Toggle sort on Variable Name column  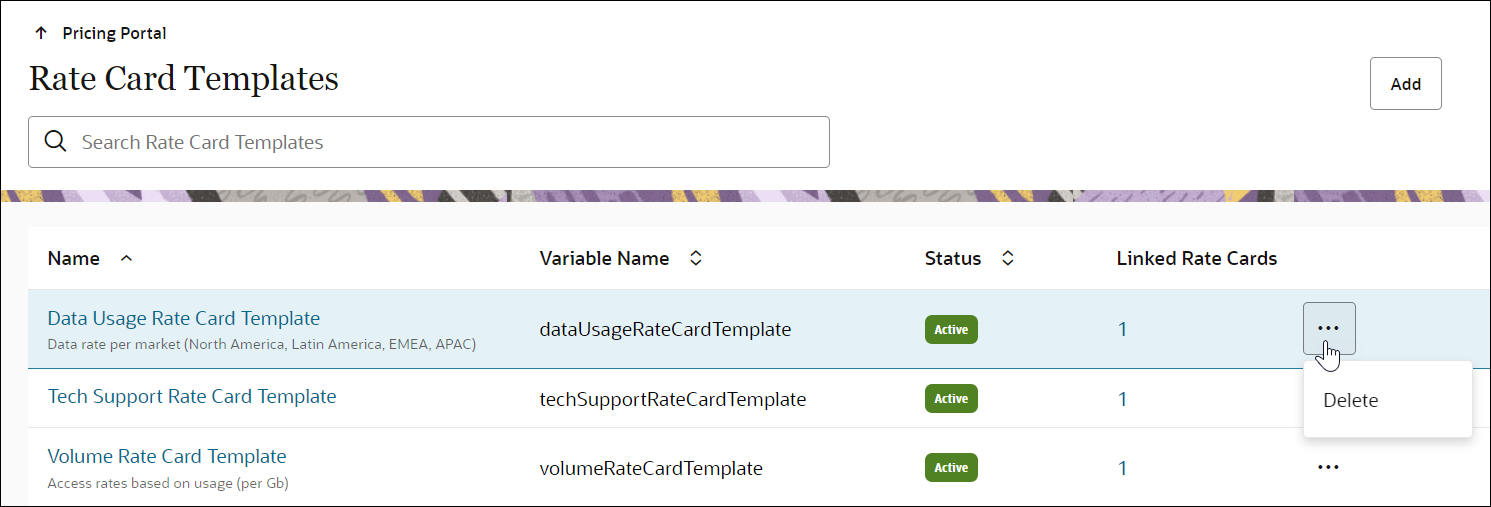coord(696,258)
